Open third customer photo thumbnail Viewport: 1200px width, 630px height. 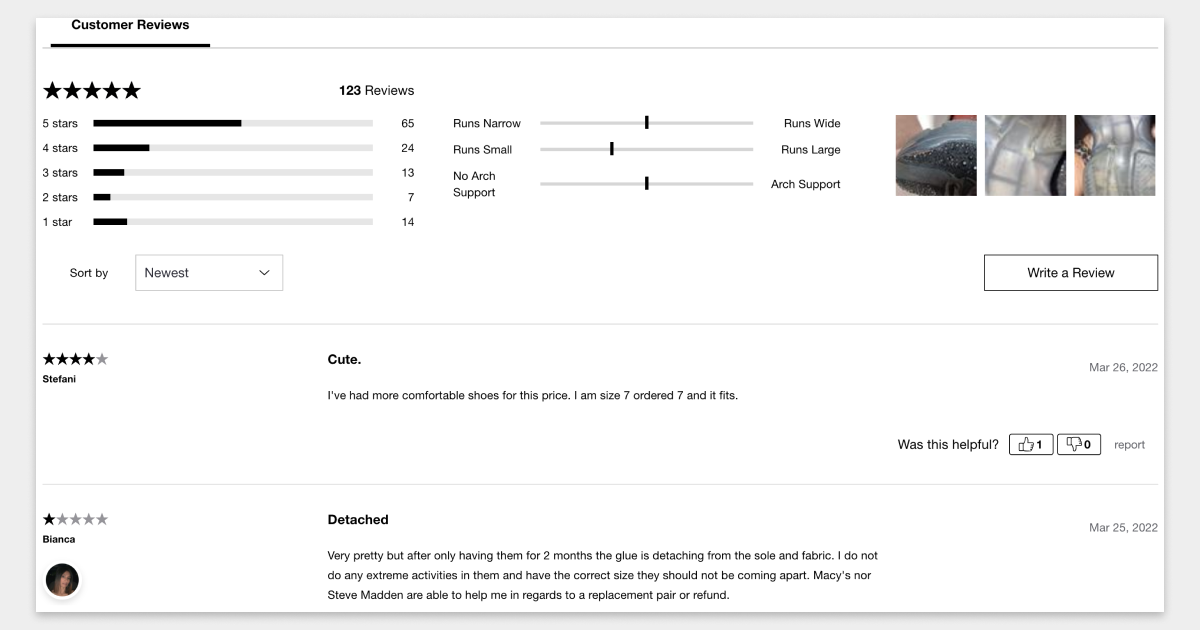[1115, 155]
